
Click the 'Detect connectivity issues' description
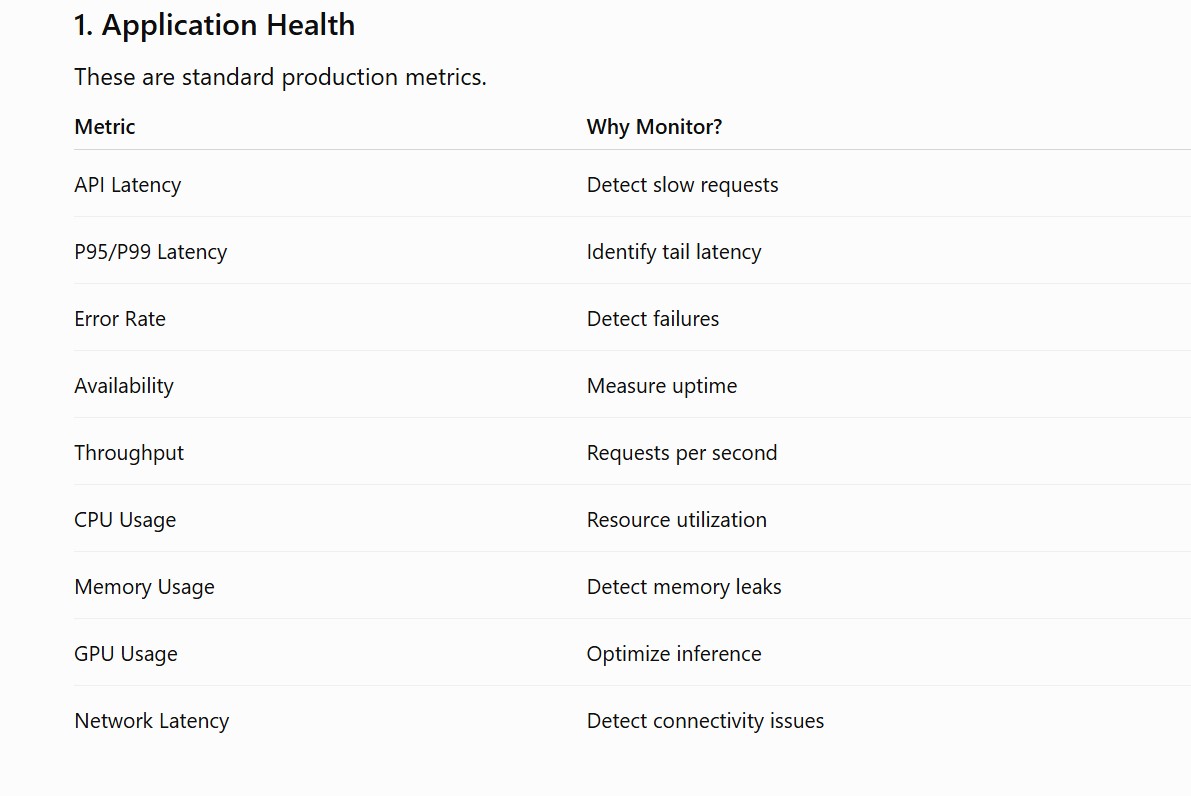click(705, 720)
